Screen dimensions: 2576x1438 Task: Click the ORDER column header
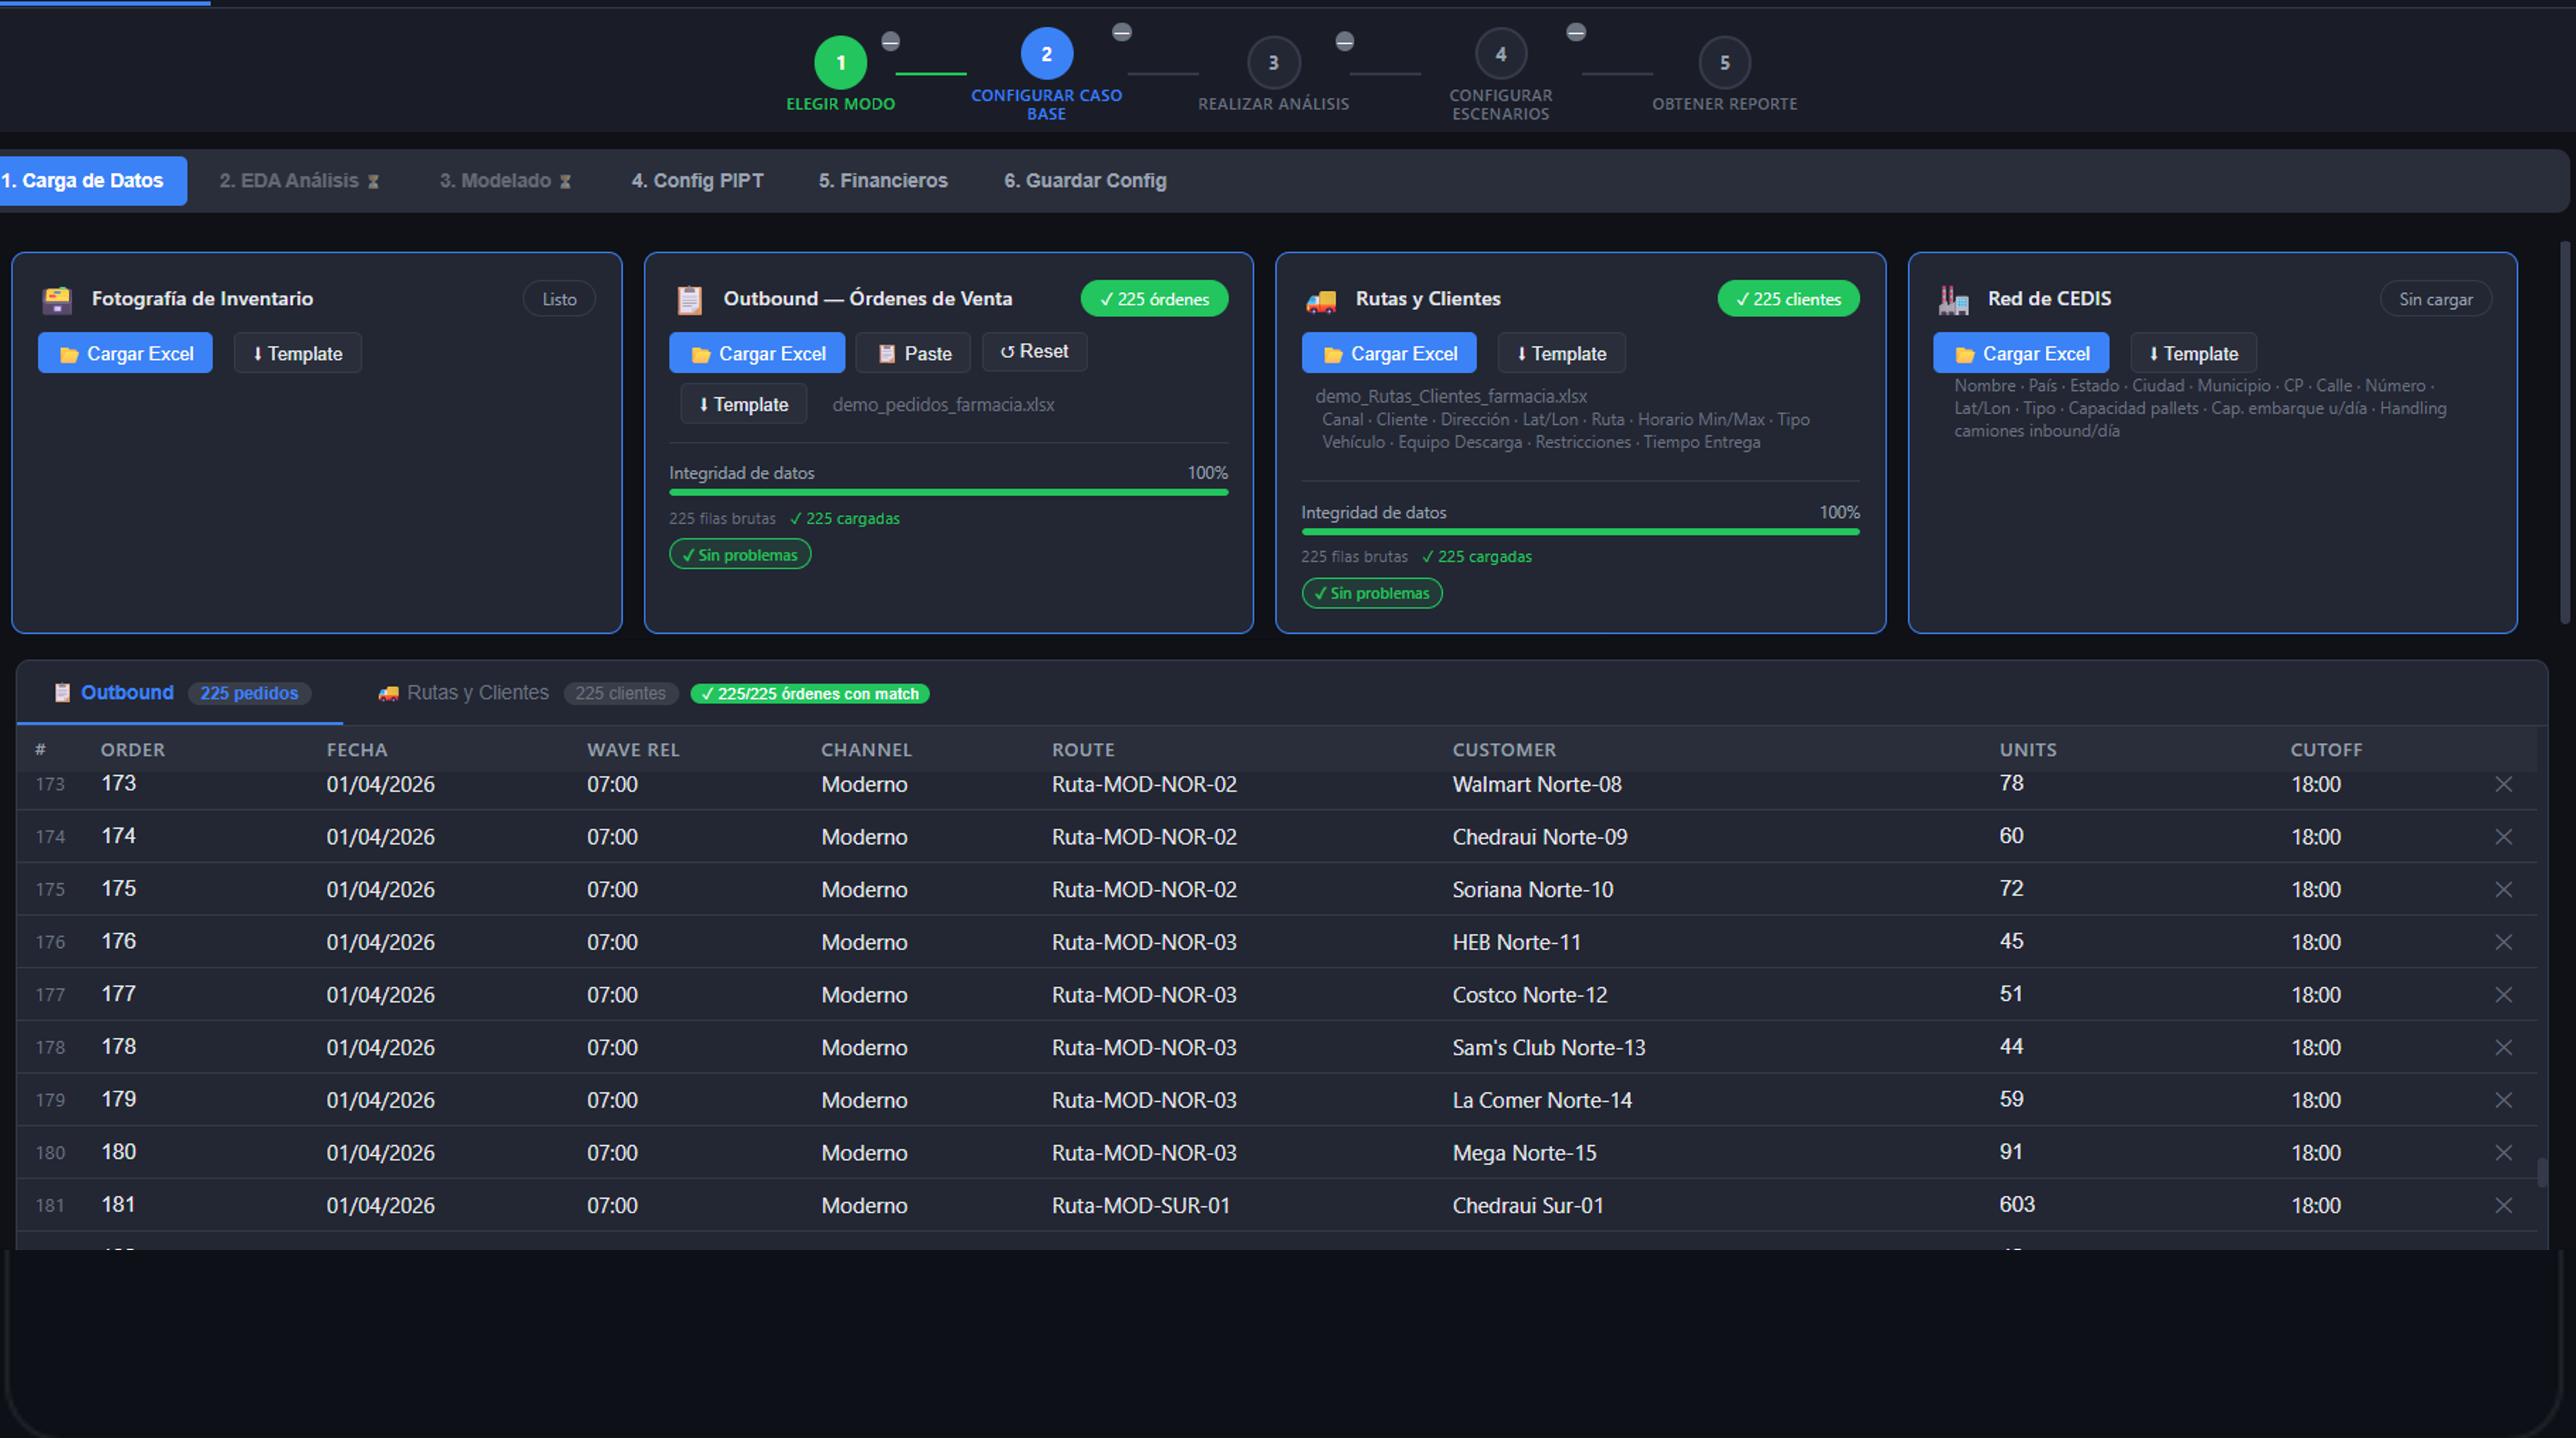[x=133, y=749]
